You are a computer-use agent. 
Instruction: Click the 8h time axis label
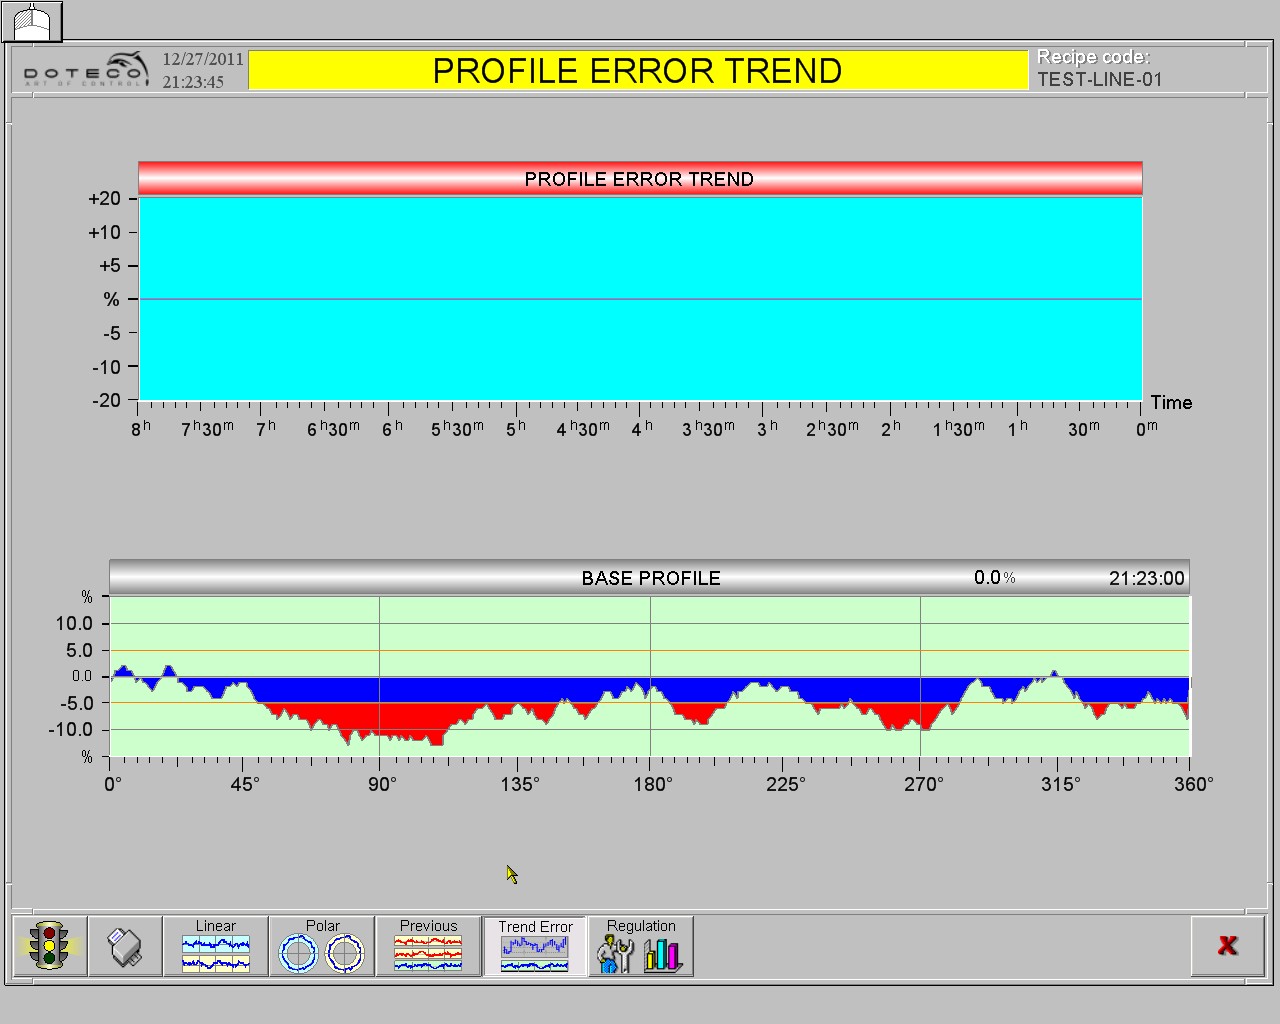141,428
